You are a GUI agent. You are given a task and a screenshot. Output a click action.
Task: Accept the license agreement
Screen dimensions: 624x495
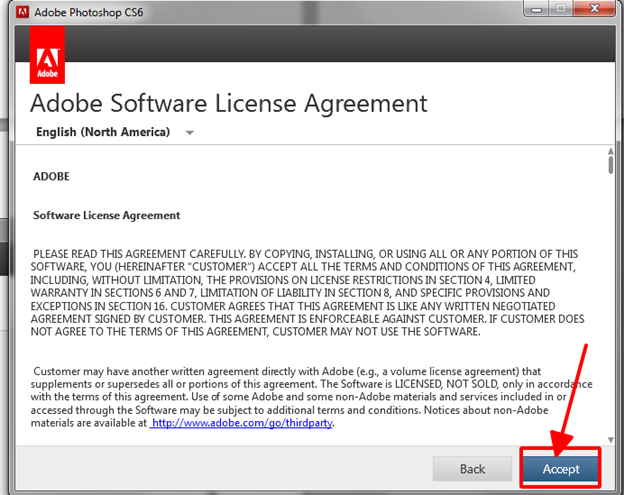(x=561, y=468)
